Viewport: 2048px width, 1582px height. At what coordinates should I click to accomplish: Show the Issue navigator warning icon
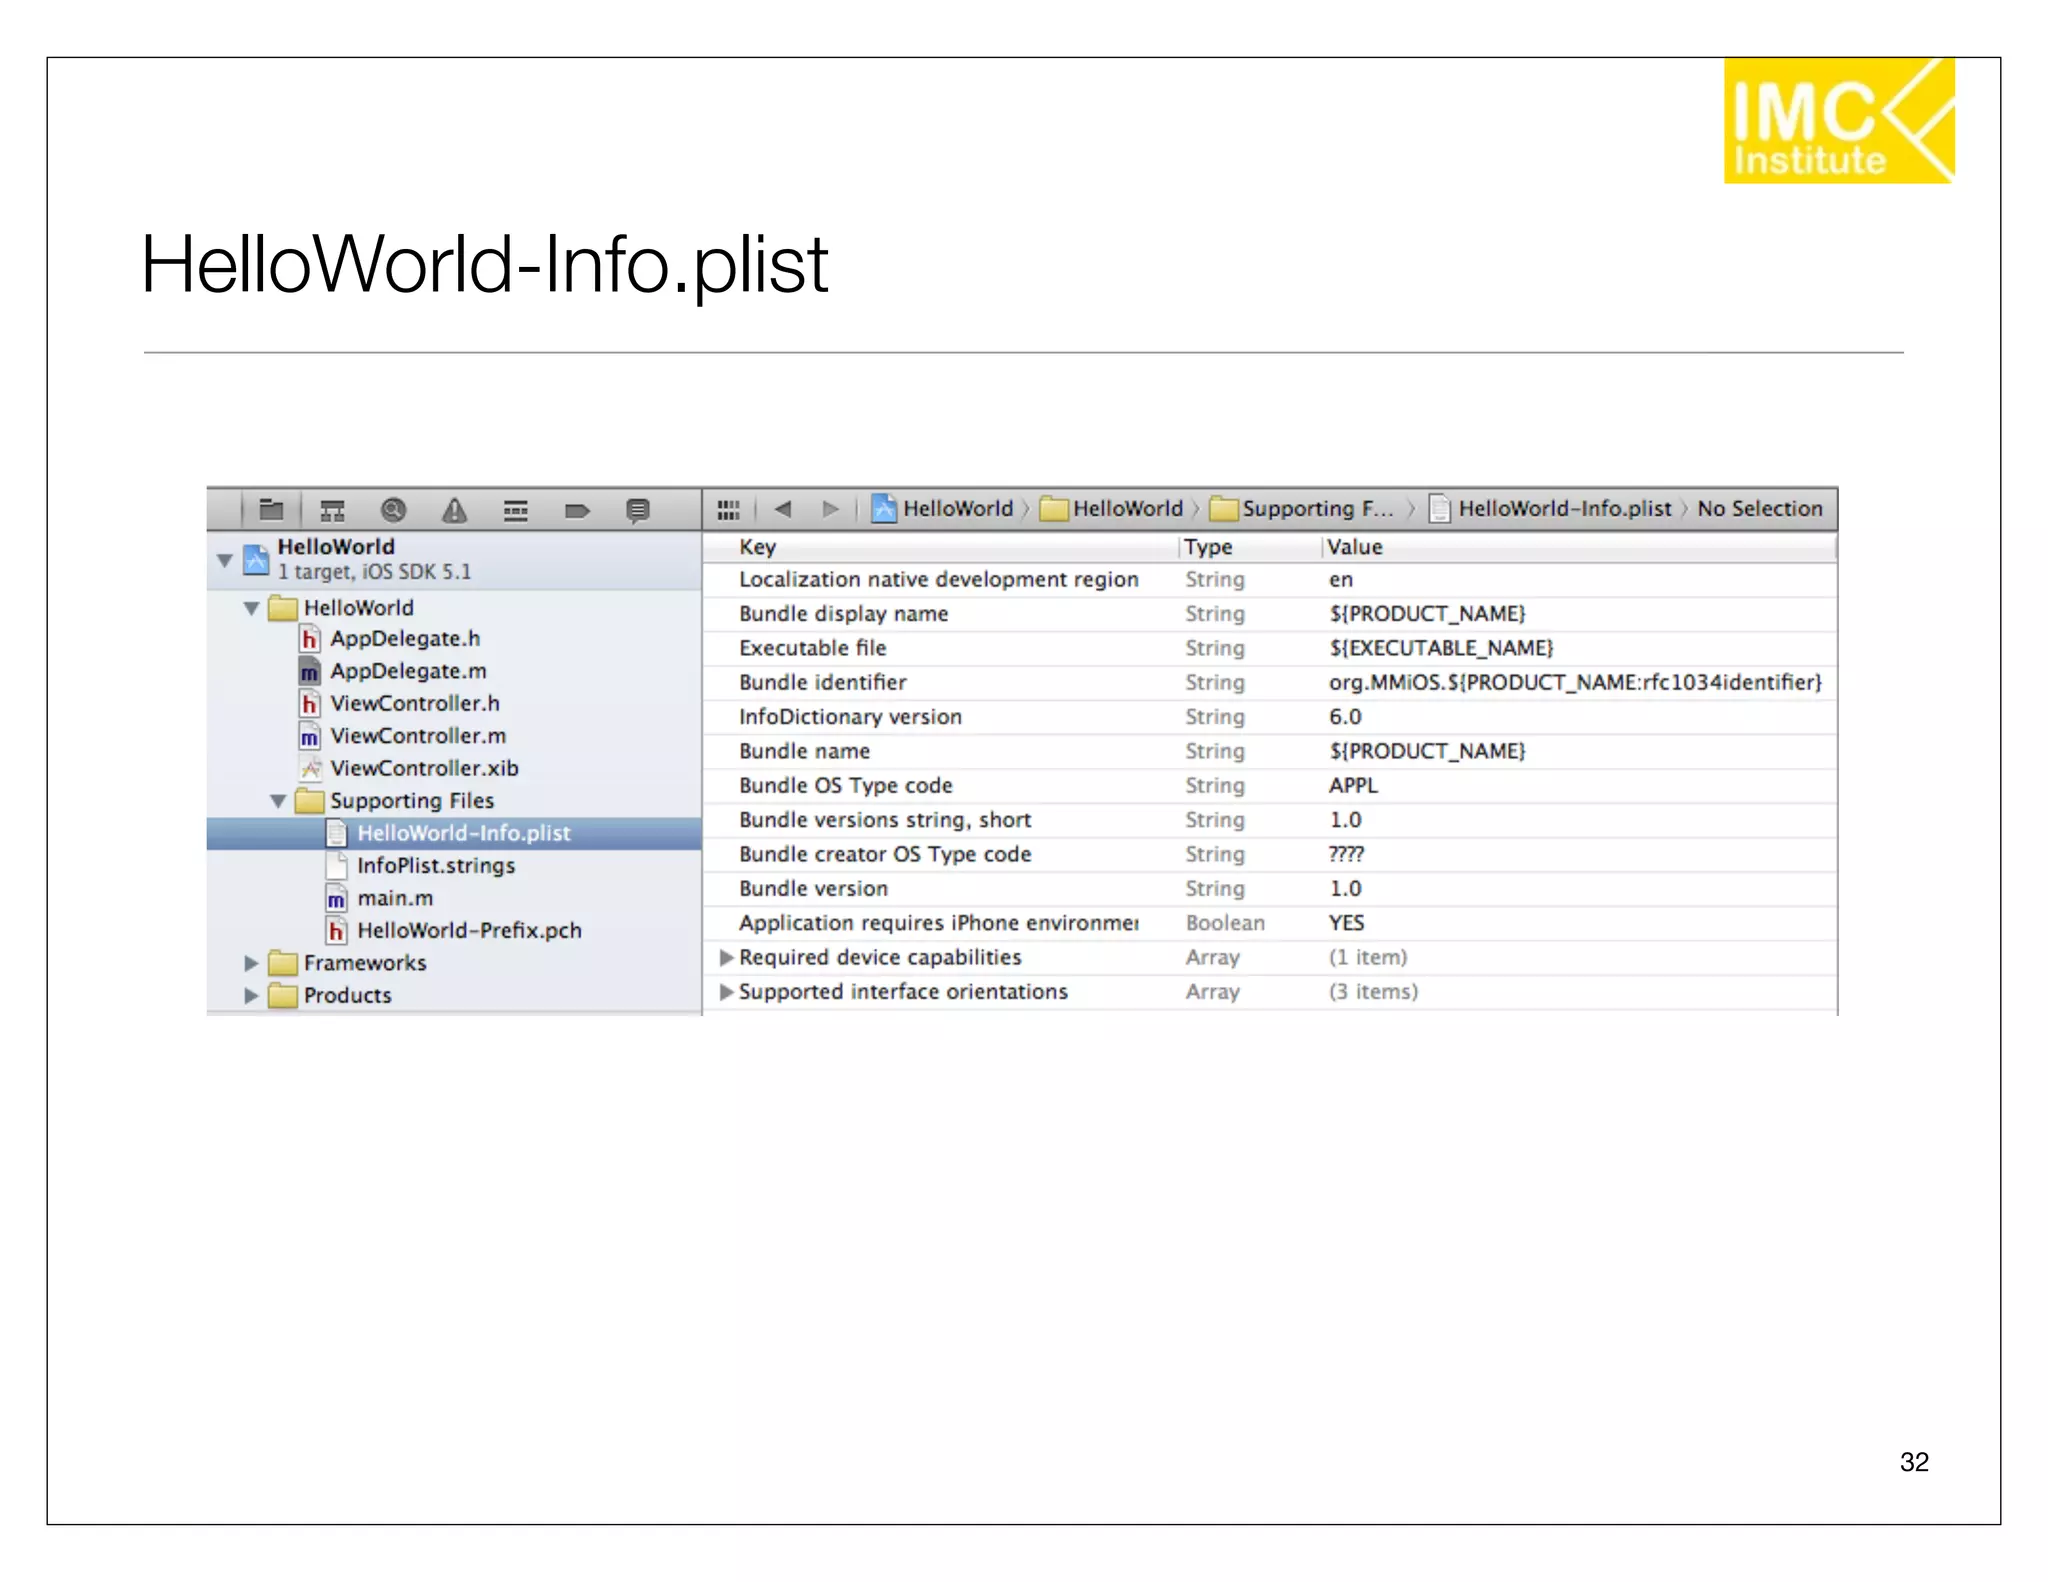tap(454, 511)
